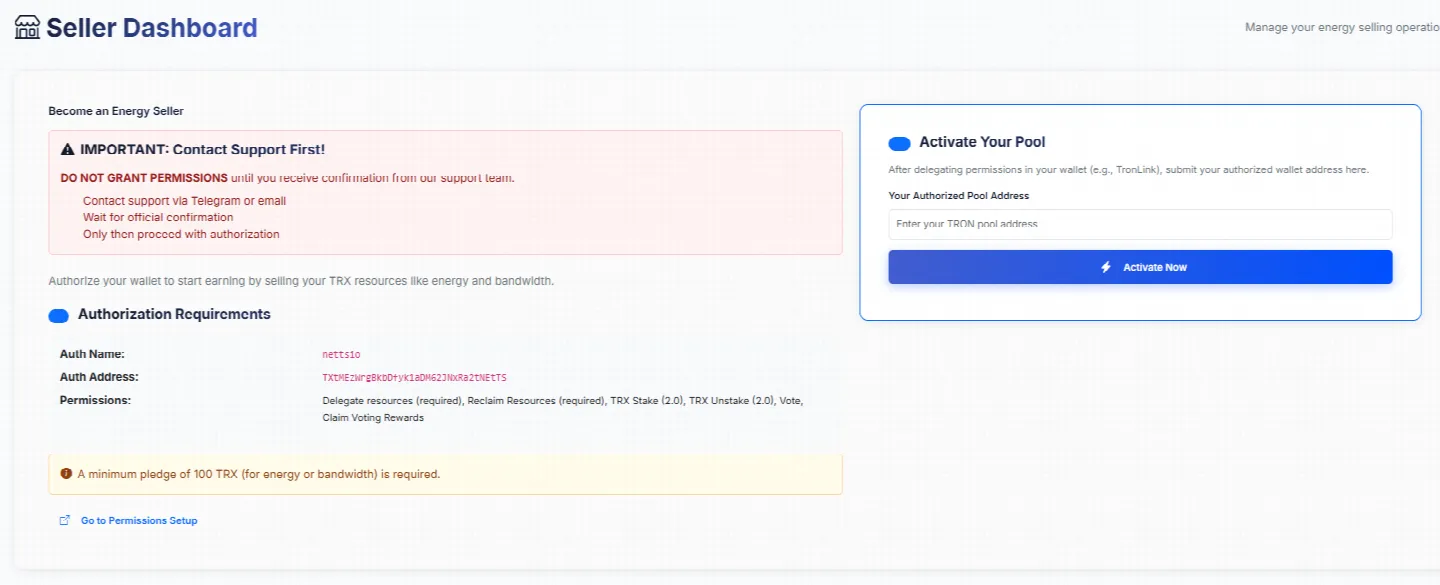Select the Auth Address value starting with TXtMEz
The width and height of the screenshot is (1440, 585).
pyautogui.click(x=414, y=378)
